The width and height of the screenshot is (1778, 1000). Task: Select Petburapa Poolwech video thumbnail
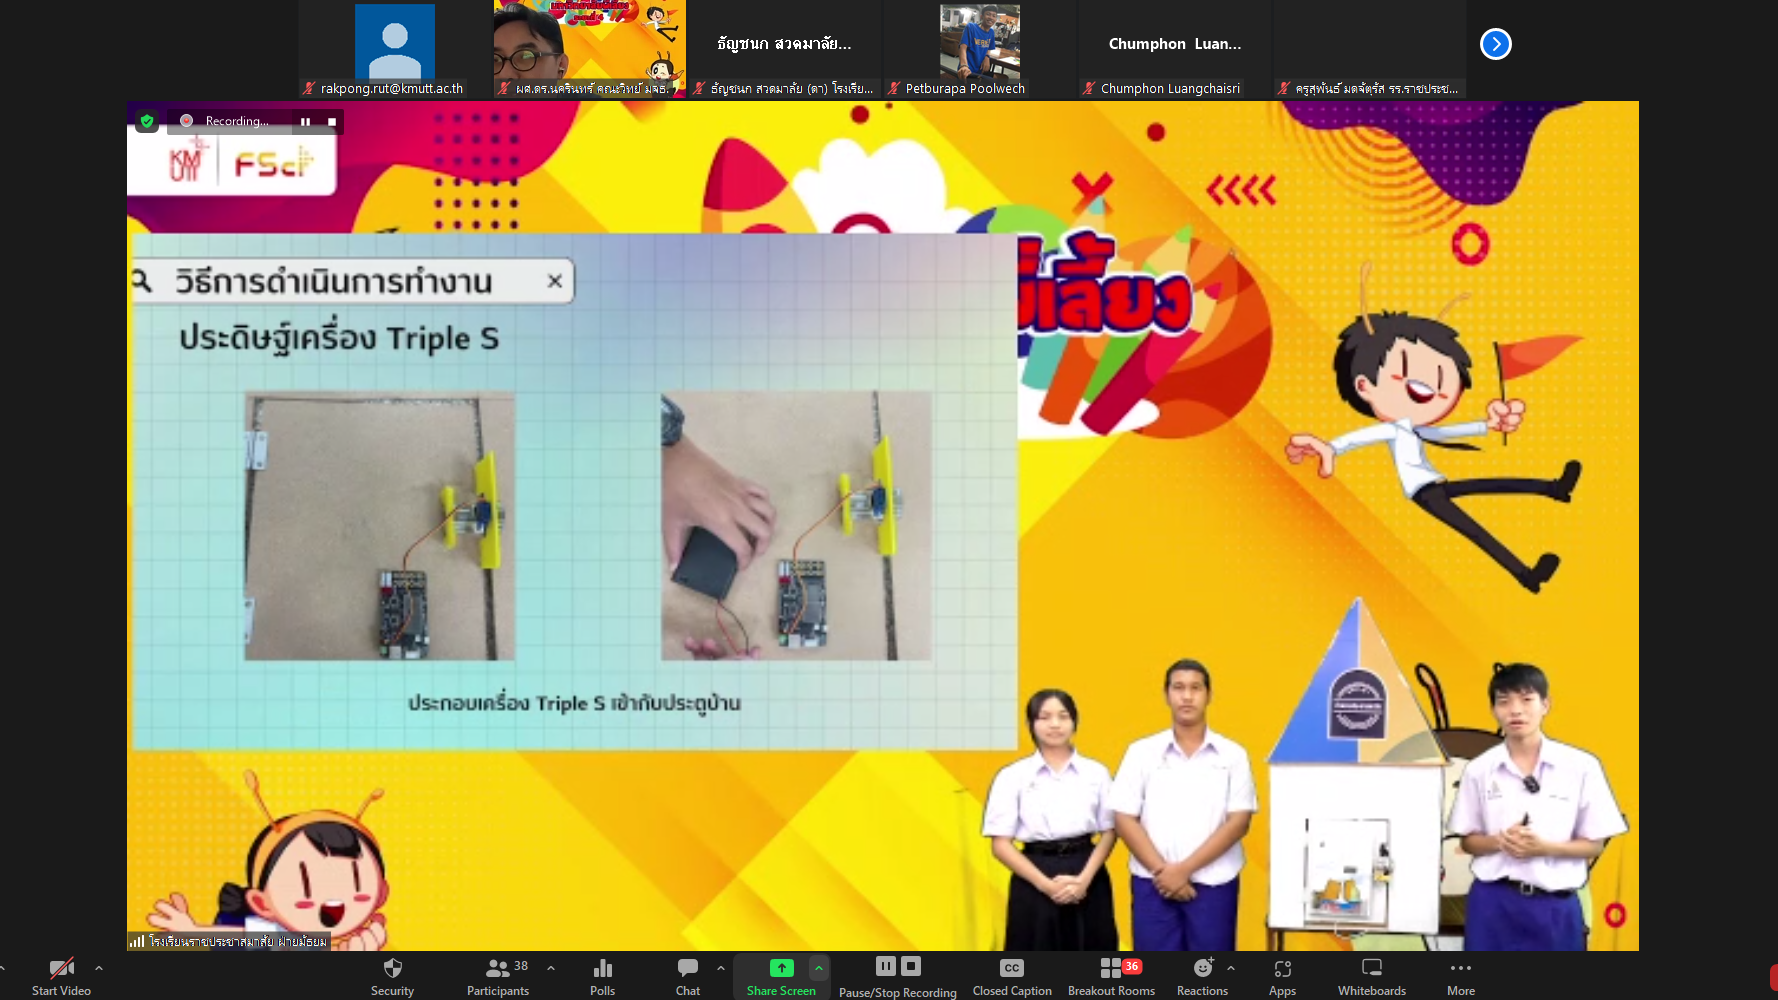pos(979,48)
